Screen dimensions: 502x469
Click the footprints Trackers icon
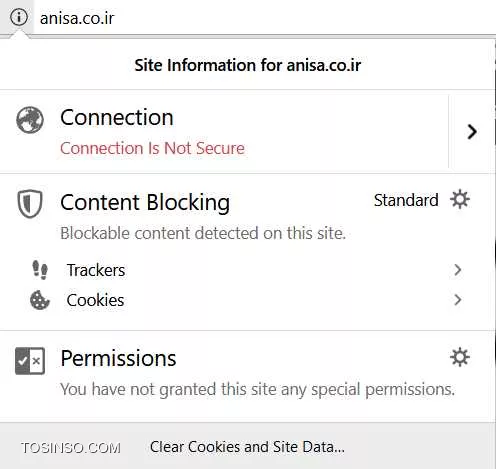(40, 270)
